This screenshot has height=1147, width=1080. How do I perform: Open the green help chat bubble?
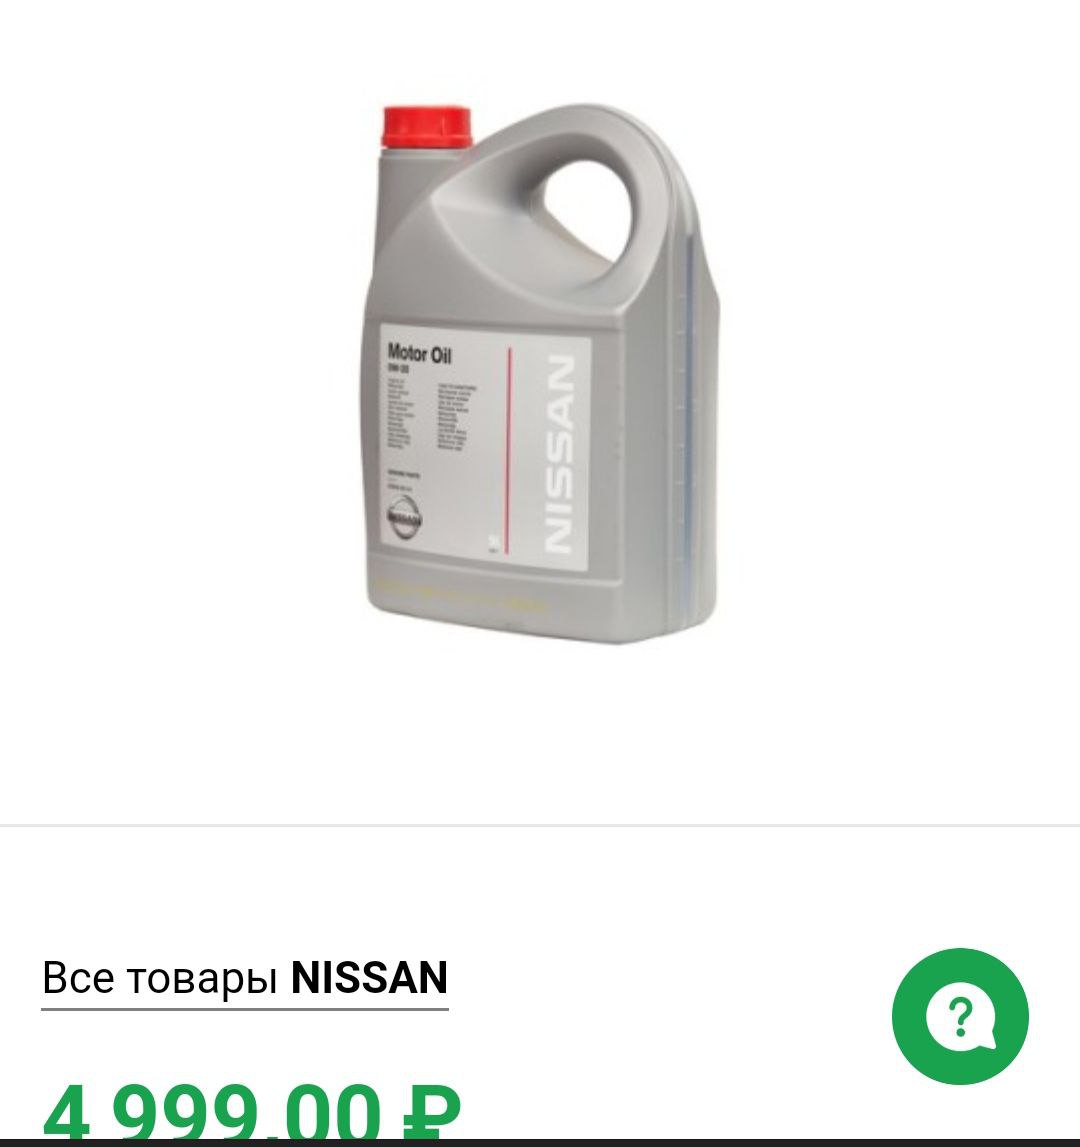coord(960,1016)
